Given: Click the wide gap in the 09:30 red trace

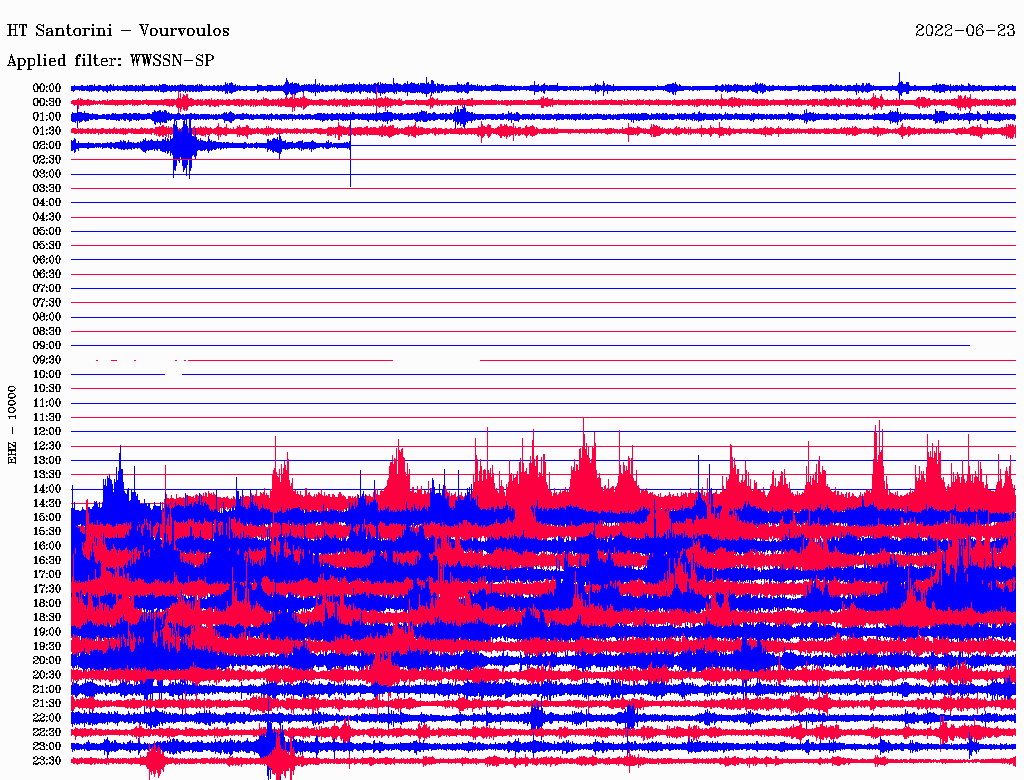Looking at the screenshot, I should (436, 360).
